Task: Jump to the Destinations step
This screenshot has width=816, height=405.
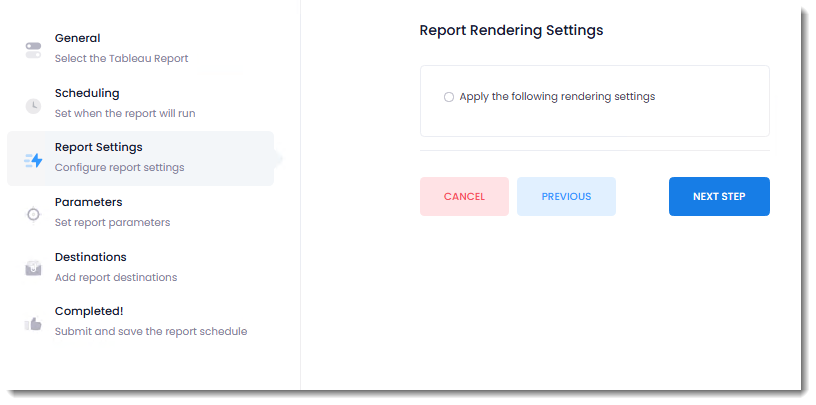Action: pos(90,257)
